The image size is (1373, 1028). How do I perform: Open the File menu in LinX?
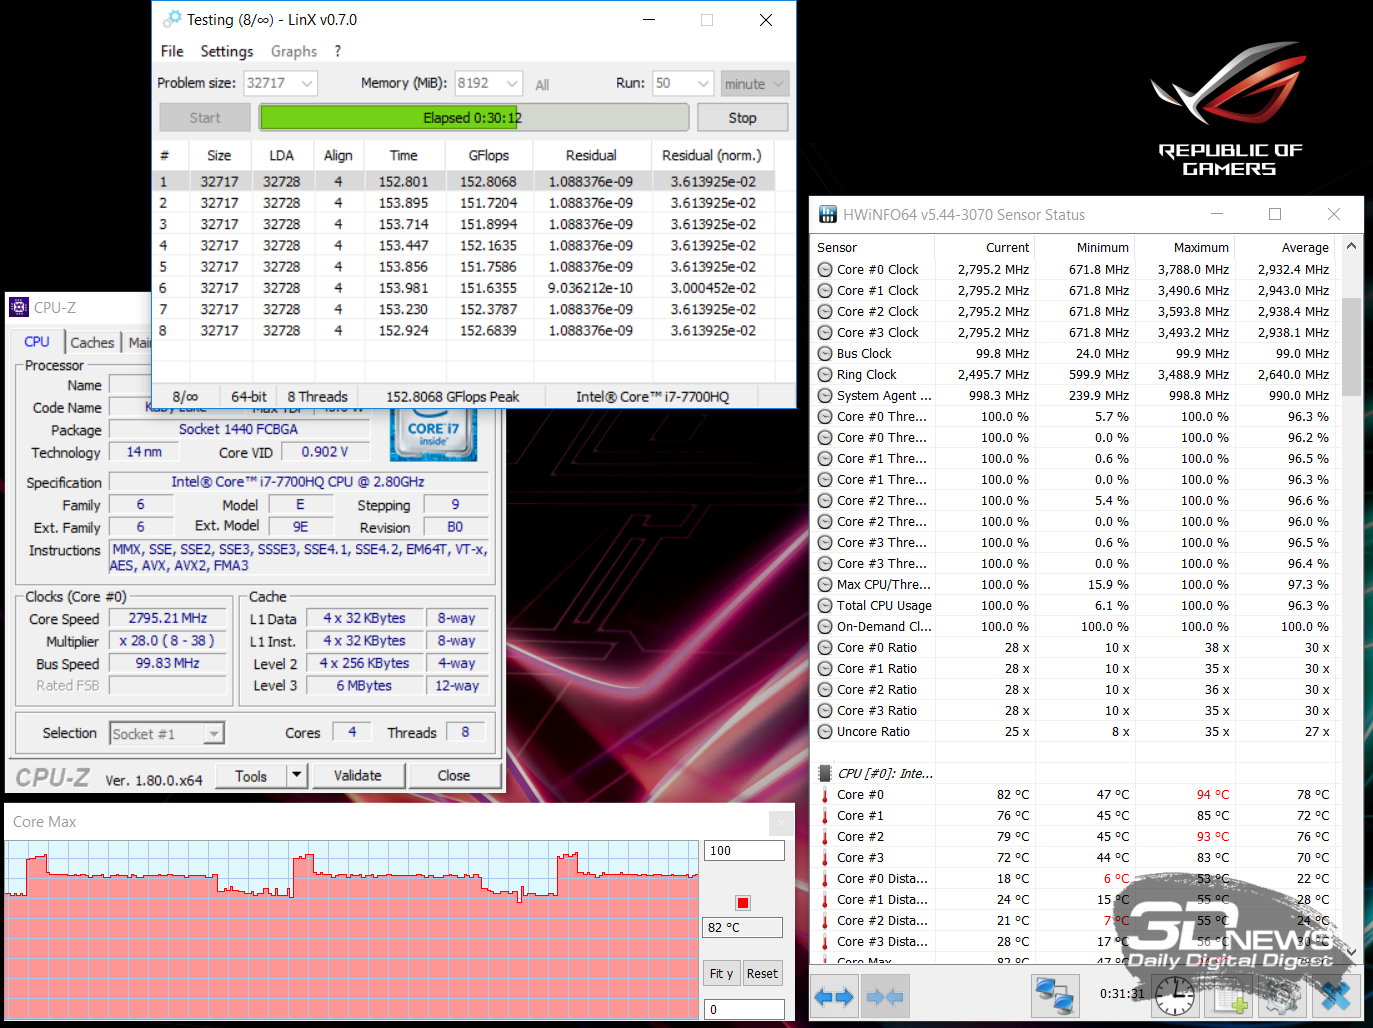tap(172, 51)
